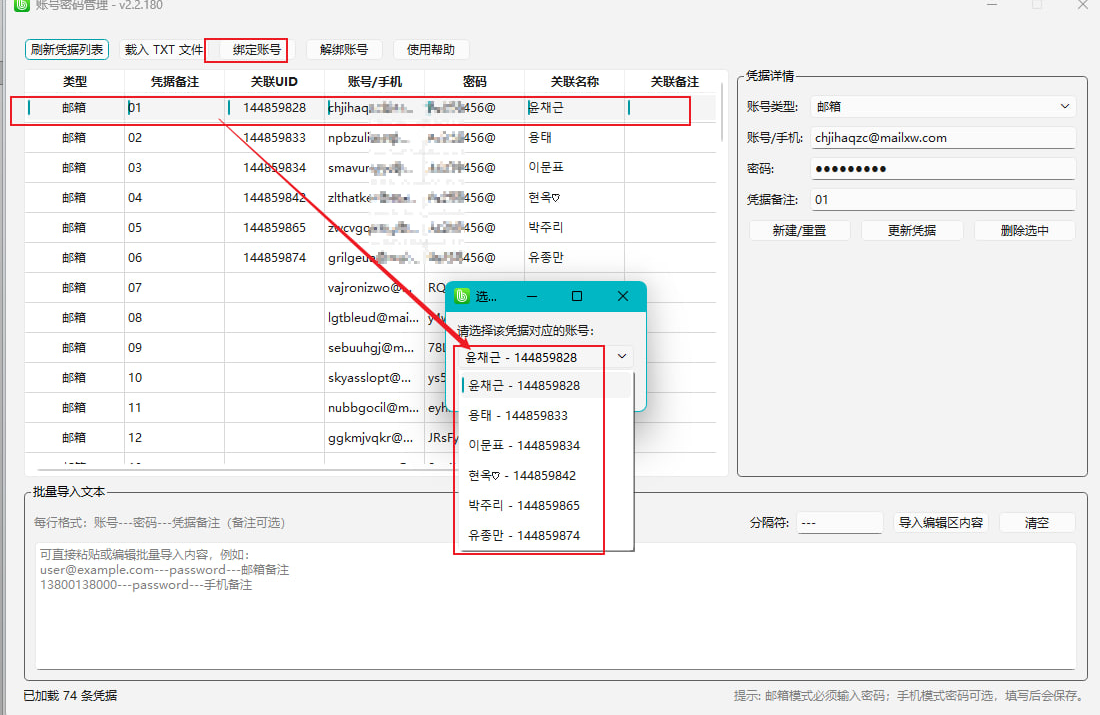Click 刷新凭据列表 button
1100x715 pixels.
click(x=67, y=50)
